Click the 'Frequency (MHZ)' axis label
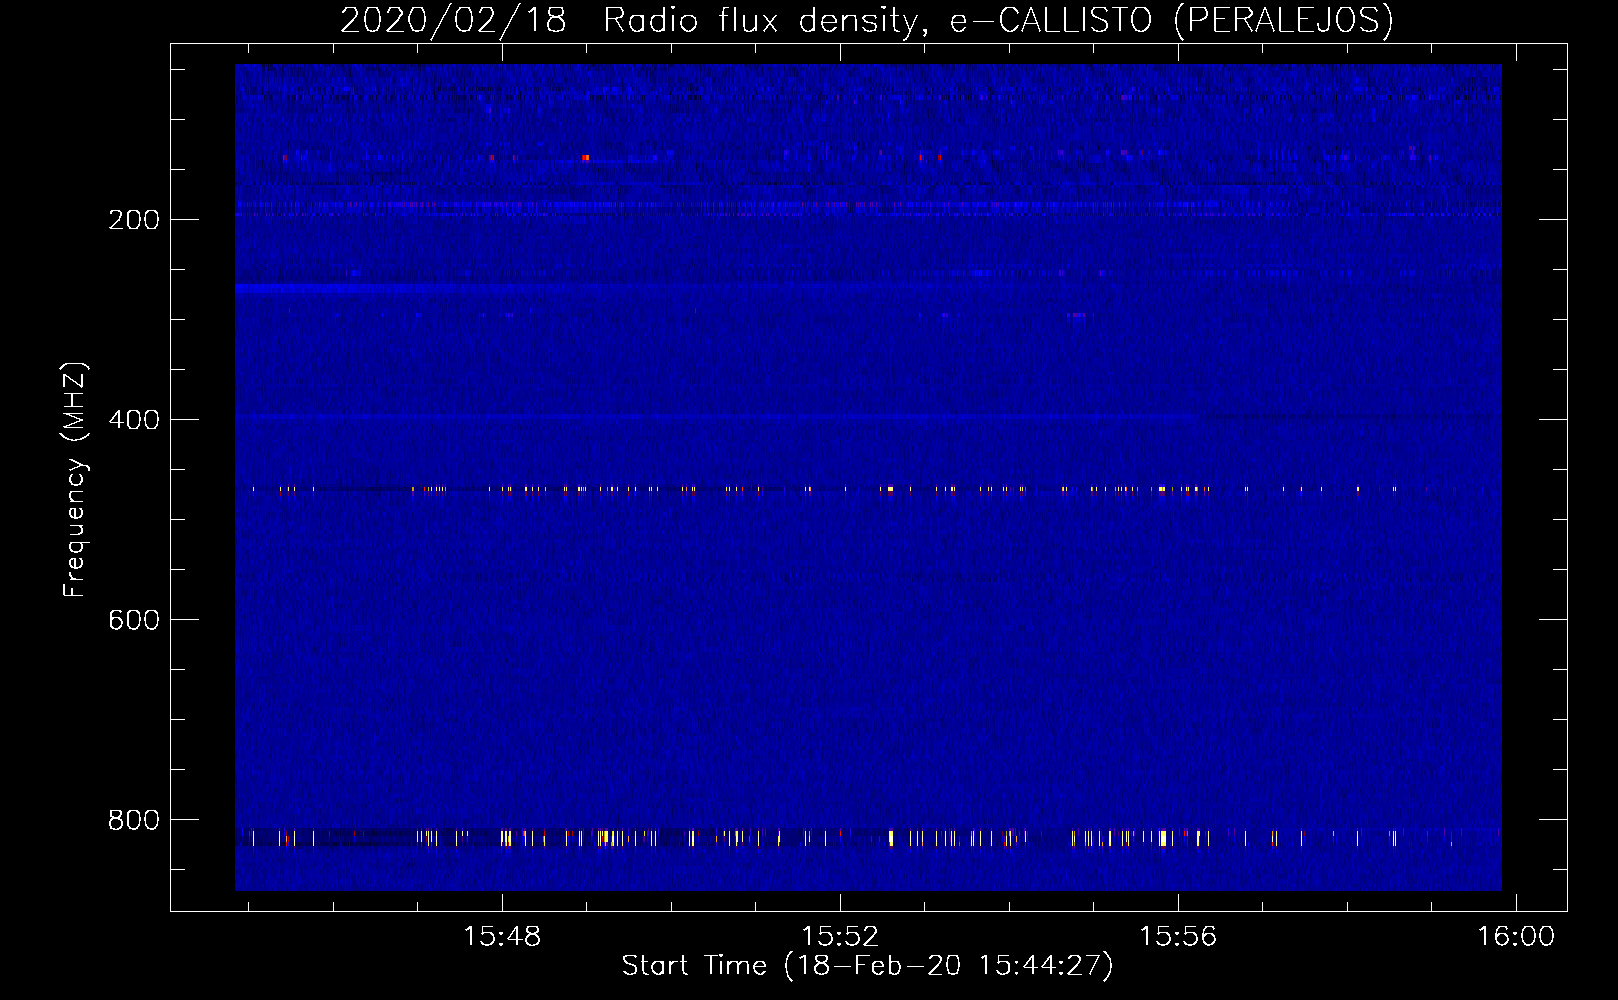 [75, 480]
